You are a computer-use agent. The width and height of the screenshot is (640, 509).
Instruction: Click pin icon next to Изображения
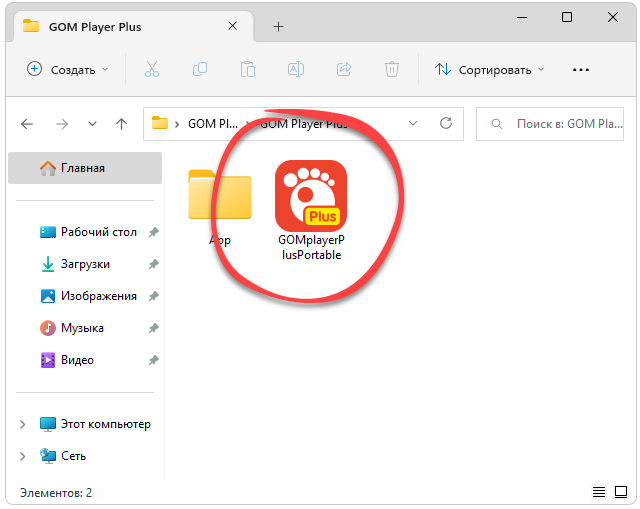tap(153, 296)
